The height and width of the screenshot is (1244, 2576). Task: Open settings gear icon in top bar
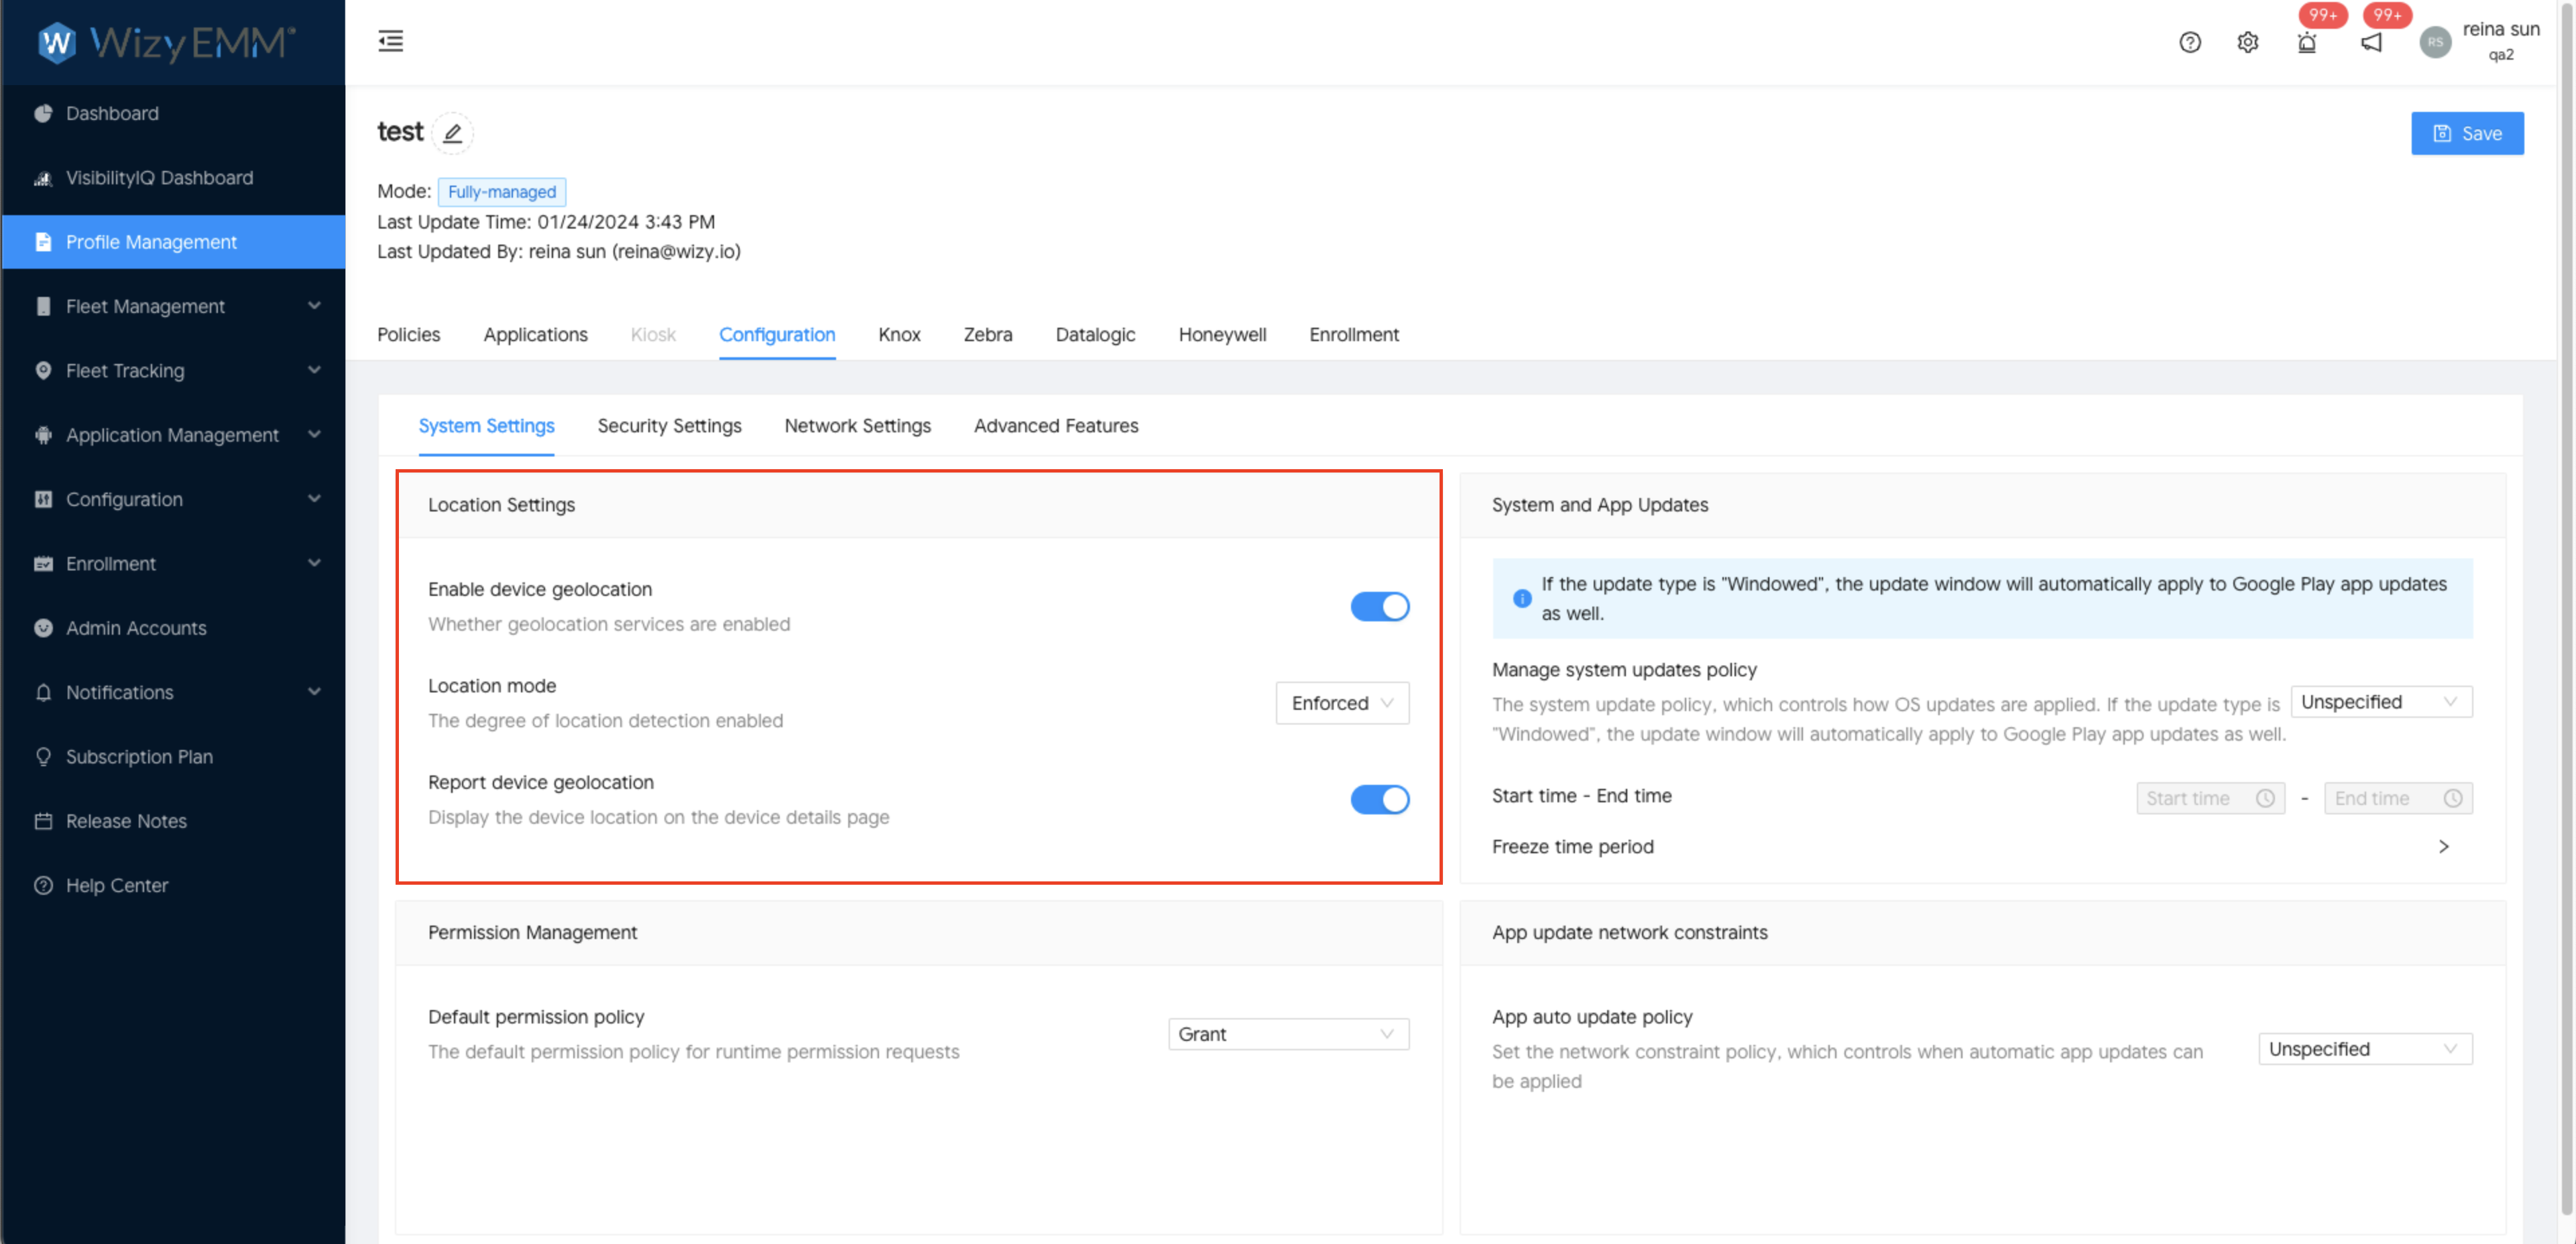(2247, 42)
